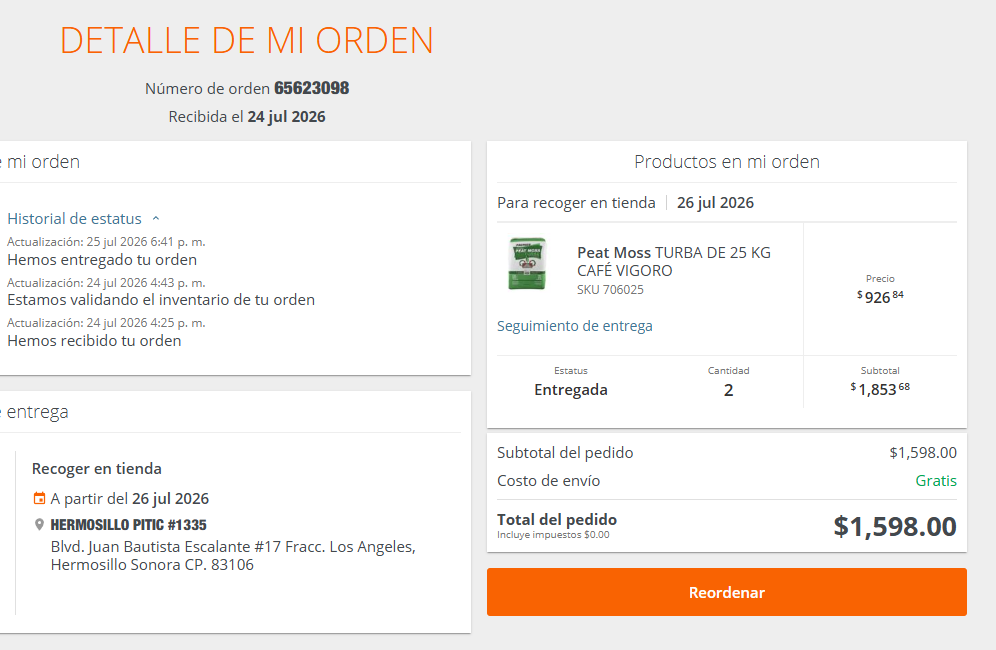Click order number 65623098
Image resolution: width=996 pixels, height=650 pixels.
pyautogui.click(x=311, y=88)
